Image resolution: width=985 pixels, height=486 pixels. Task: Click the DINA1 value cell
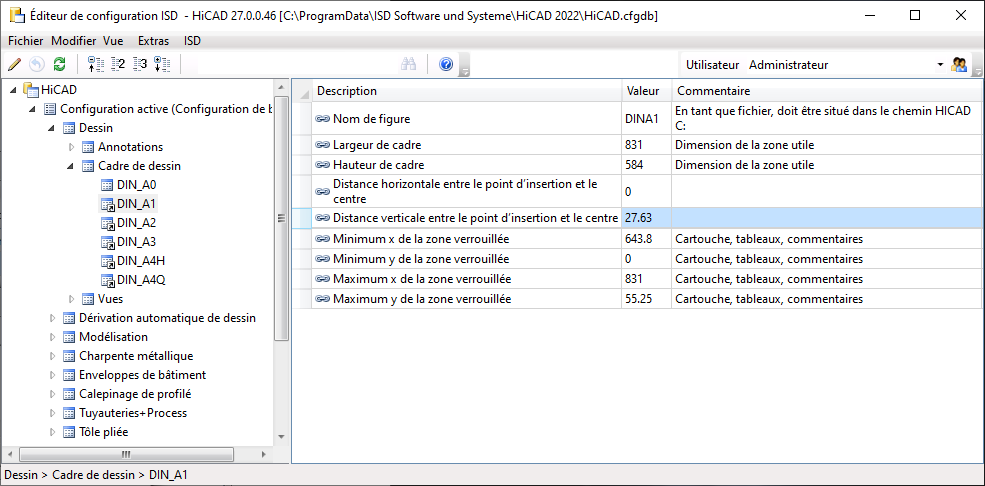pos(646,118)
